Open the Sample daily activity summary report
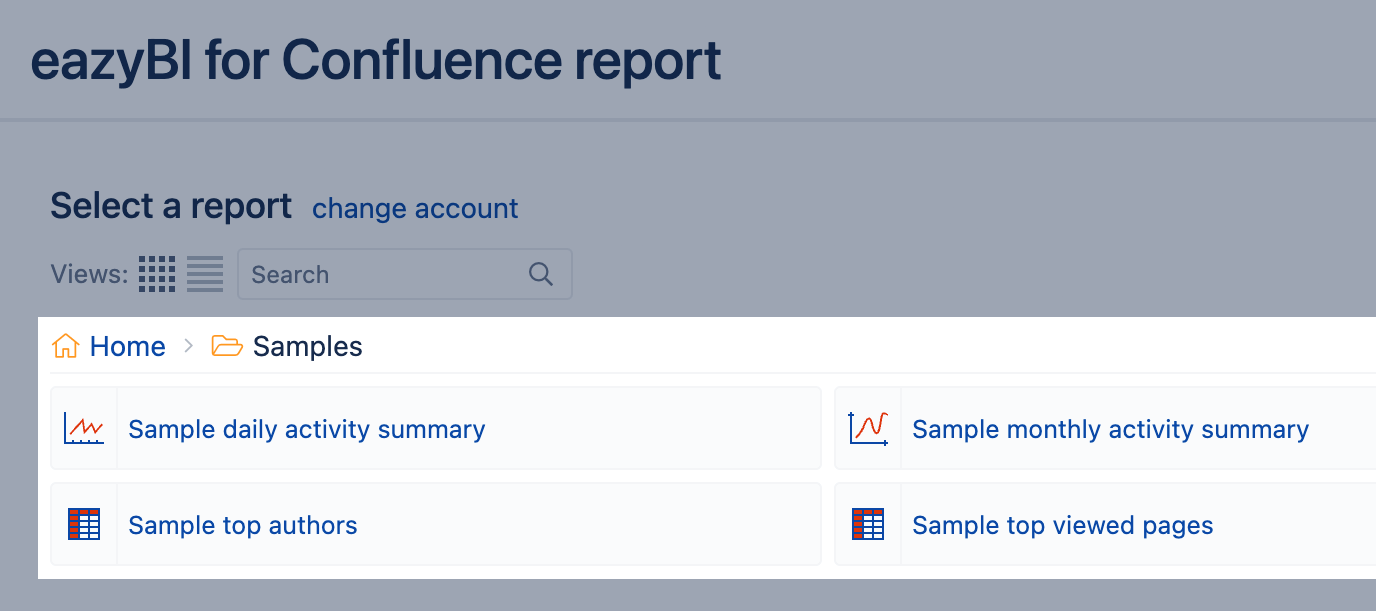Viewport: 1376px width, 611px height. (x=305, y=428)
